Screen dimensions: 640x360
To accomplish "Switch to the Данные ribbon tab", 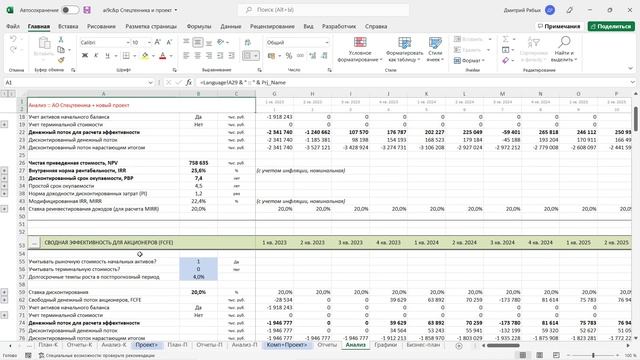I will point(231,26).
